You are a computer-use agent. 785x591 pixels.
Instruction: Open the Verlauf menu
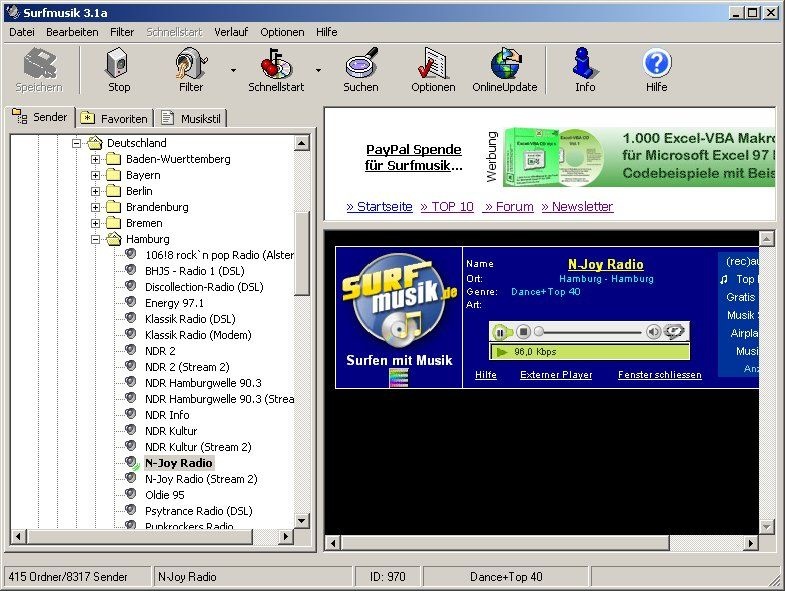pos(231,32)
